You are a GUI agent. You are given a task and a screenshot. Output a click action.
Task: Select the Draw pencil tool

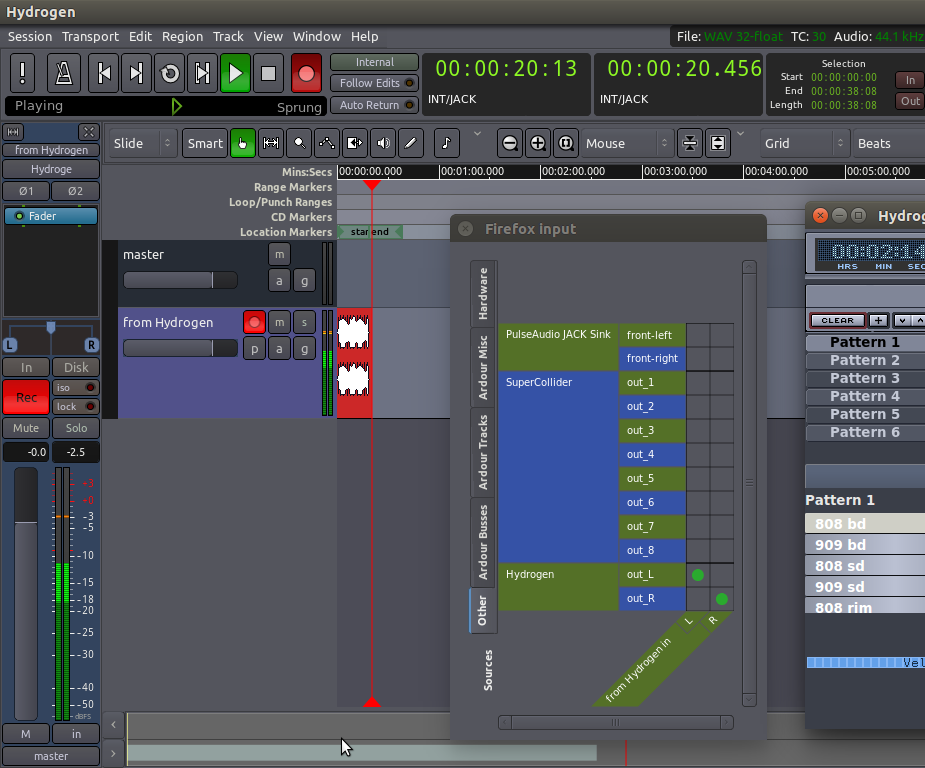pos(410,143)
